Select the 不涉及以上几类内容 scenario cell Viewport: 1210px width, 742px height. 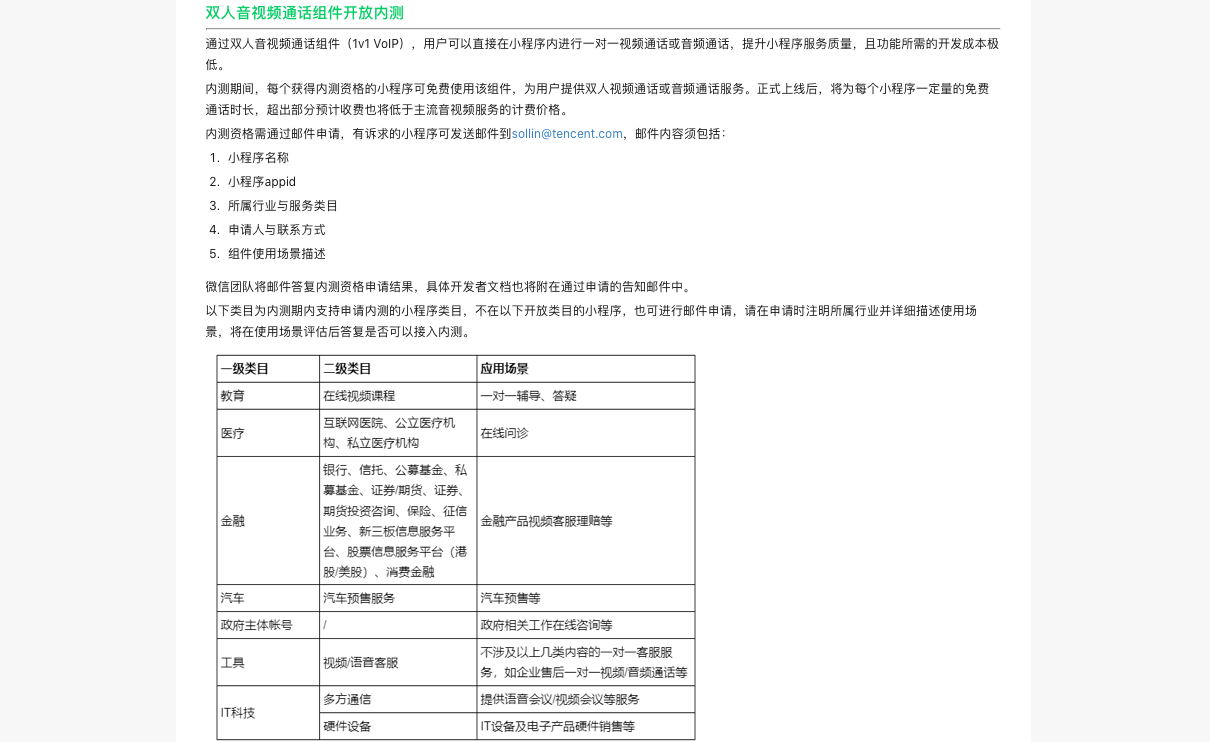[x=586, y=662]
